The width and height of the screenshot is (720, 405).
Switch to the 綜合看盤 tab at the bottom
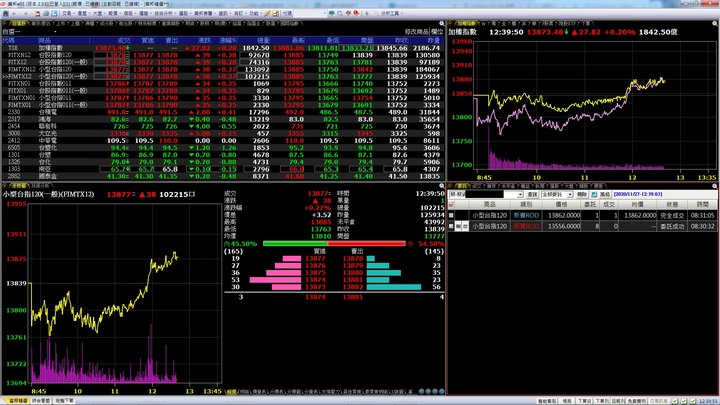click(x=41, y=401)
